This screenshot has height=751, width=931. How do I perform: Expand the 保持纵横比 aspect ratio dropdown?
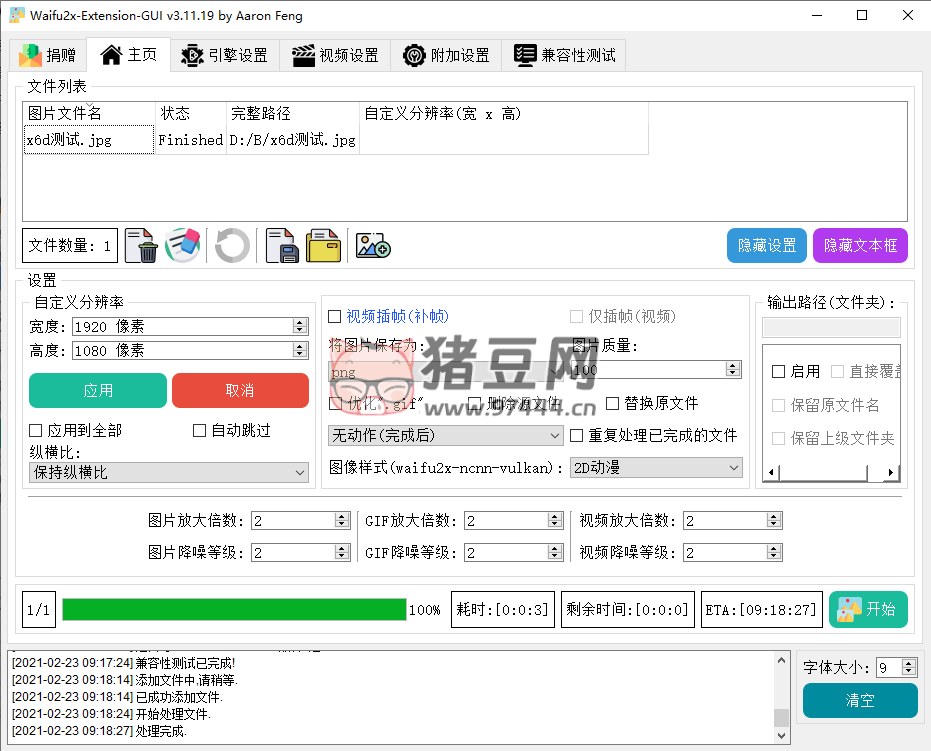(169, 472)
